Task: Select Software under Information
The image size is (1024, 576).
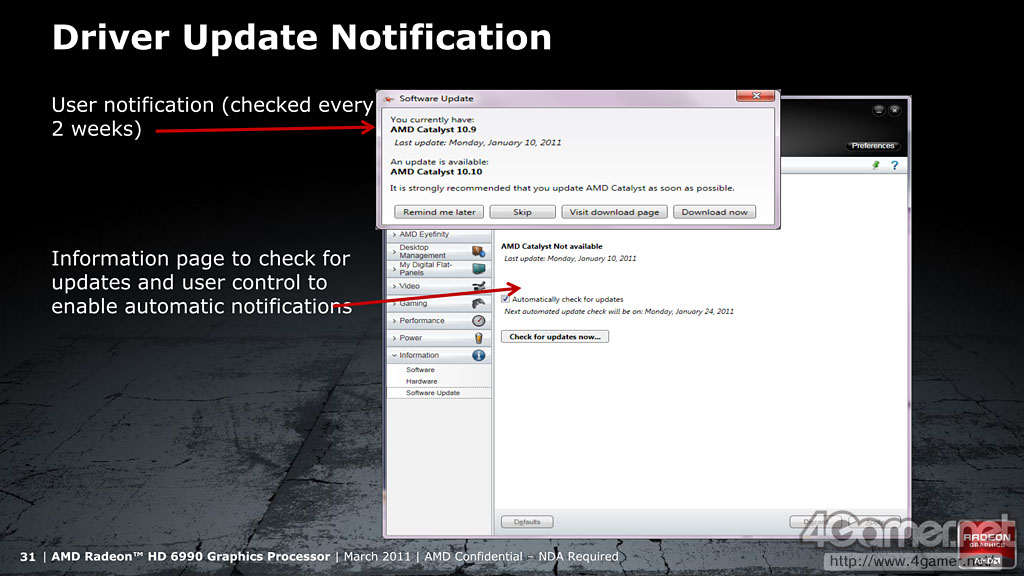Action: click(420, 370)
